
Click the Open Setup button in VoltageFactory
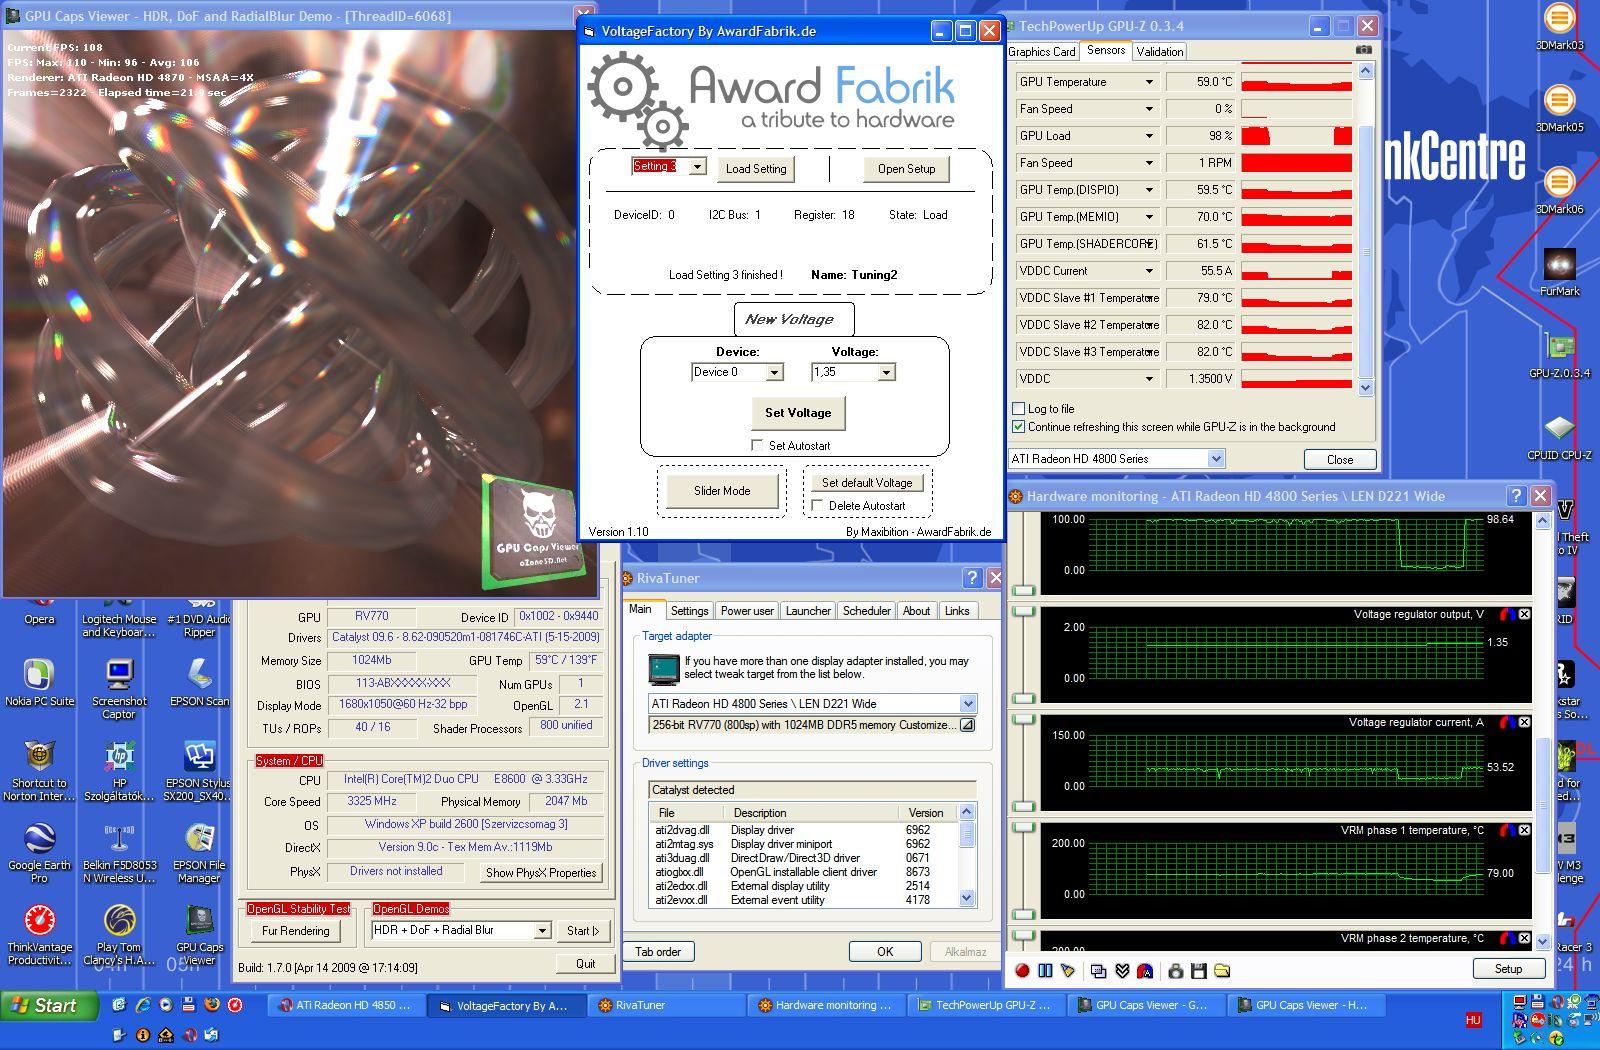[x=906, y=168]
